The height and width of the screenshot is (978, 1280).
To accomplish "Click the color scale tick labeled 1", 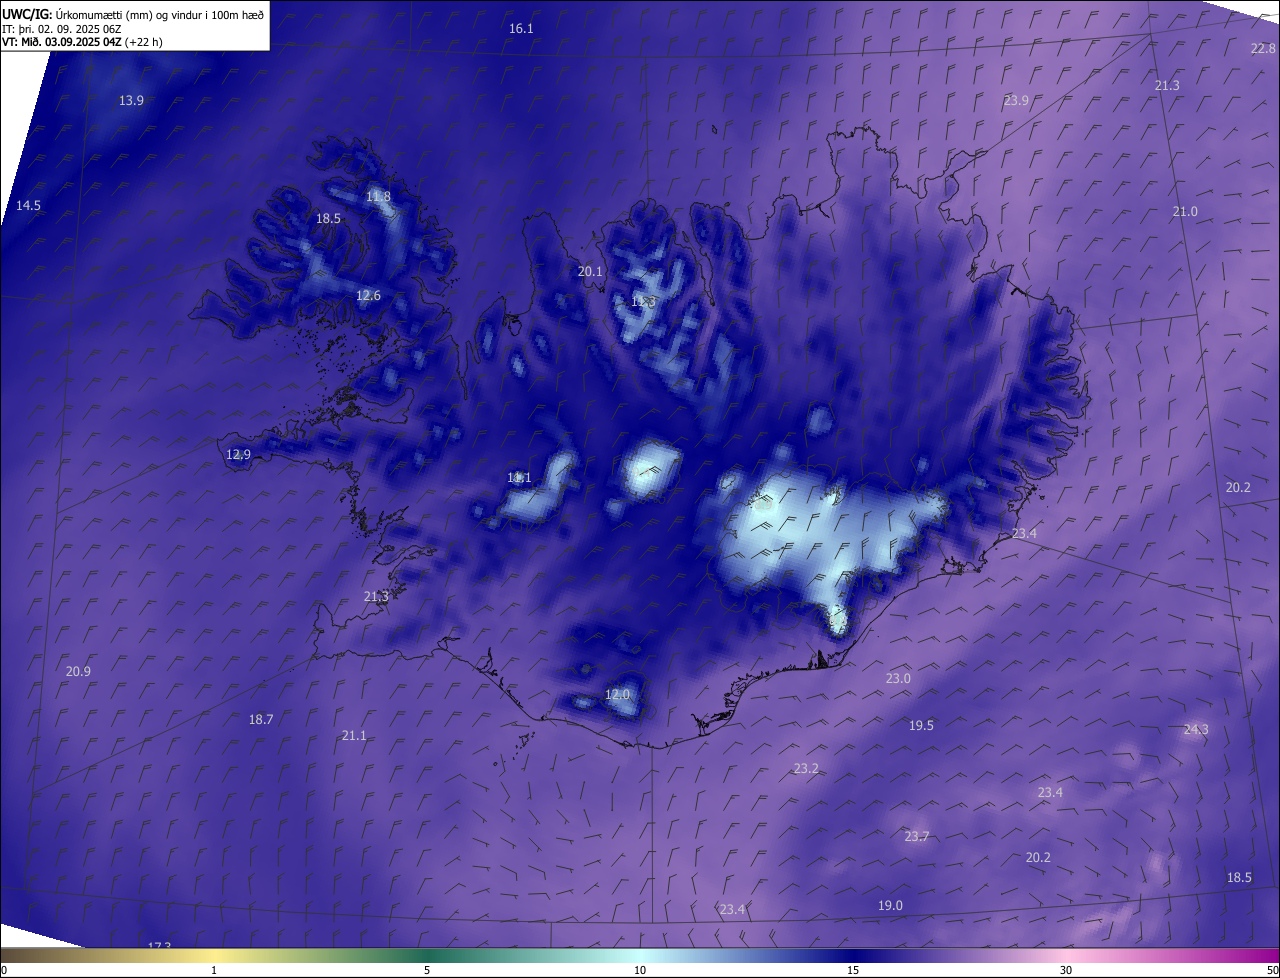I will click(214, 970).
